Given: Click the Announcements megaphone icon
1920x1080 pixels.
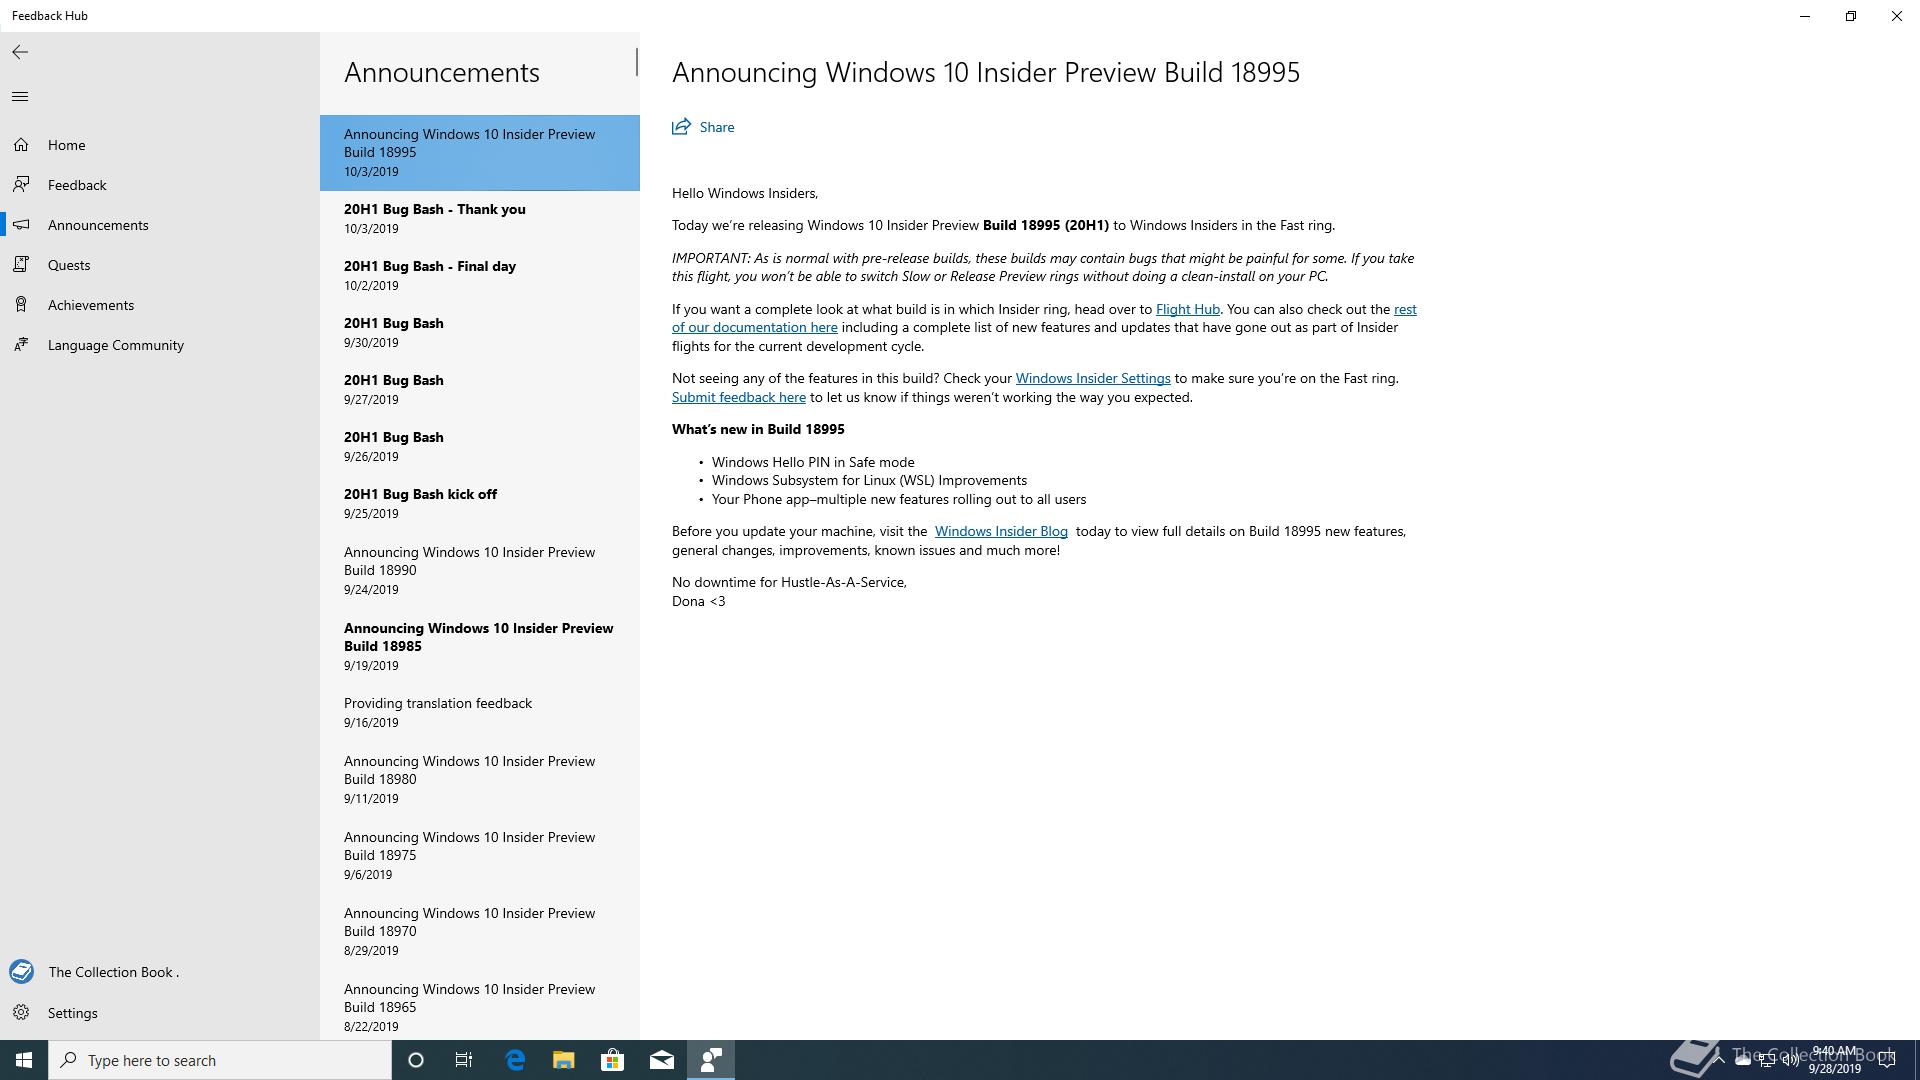Looking at the screenshot, I should [21, 225].
